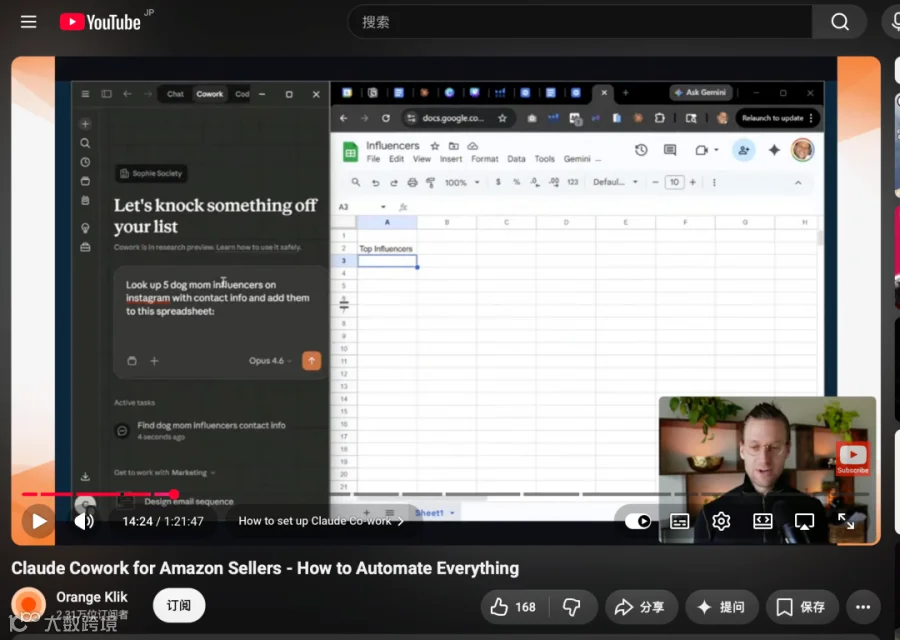
Task: Cast the video using the AirPlay icon
Action: (804, 521)
